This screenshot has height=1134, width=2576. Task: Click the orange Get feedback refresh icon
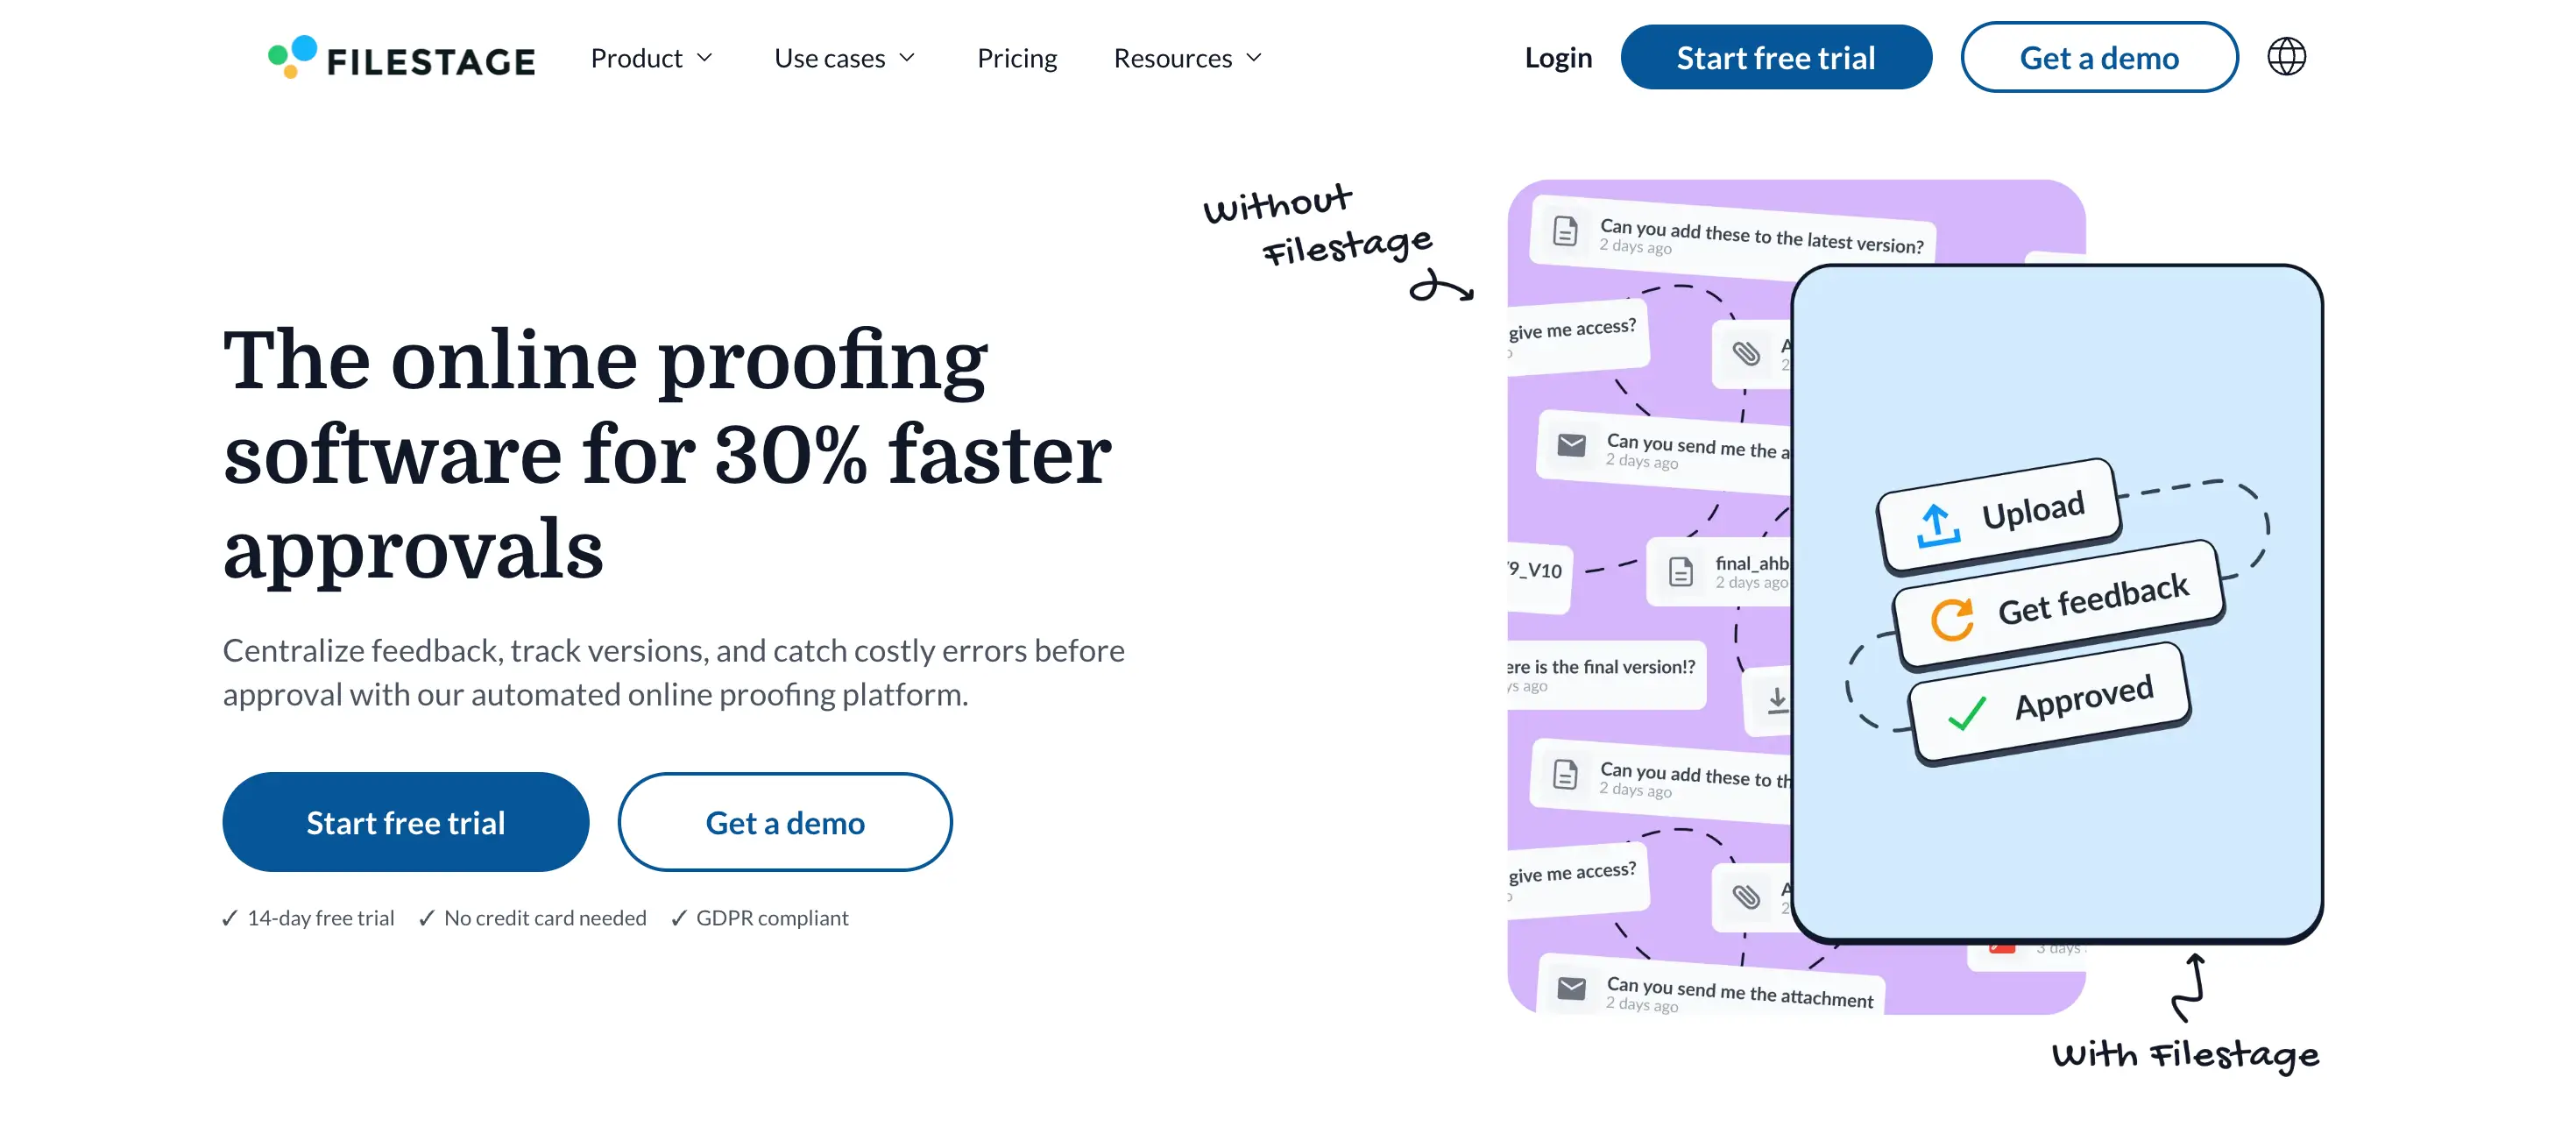(x=1951, y=619)
